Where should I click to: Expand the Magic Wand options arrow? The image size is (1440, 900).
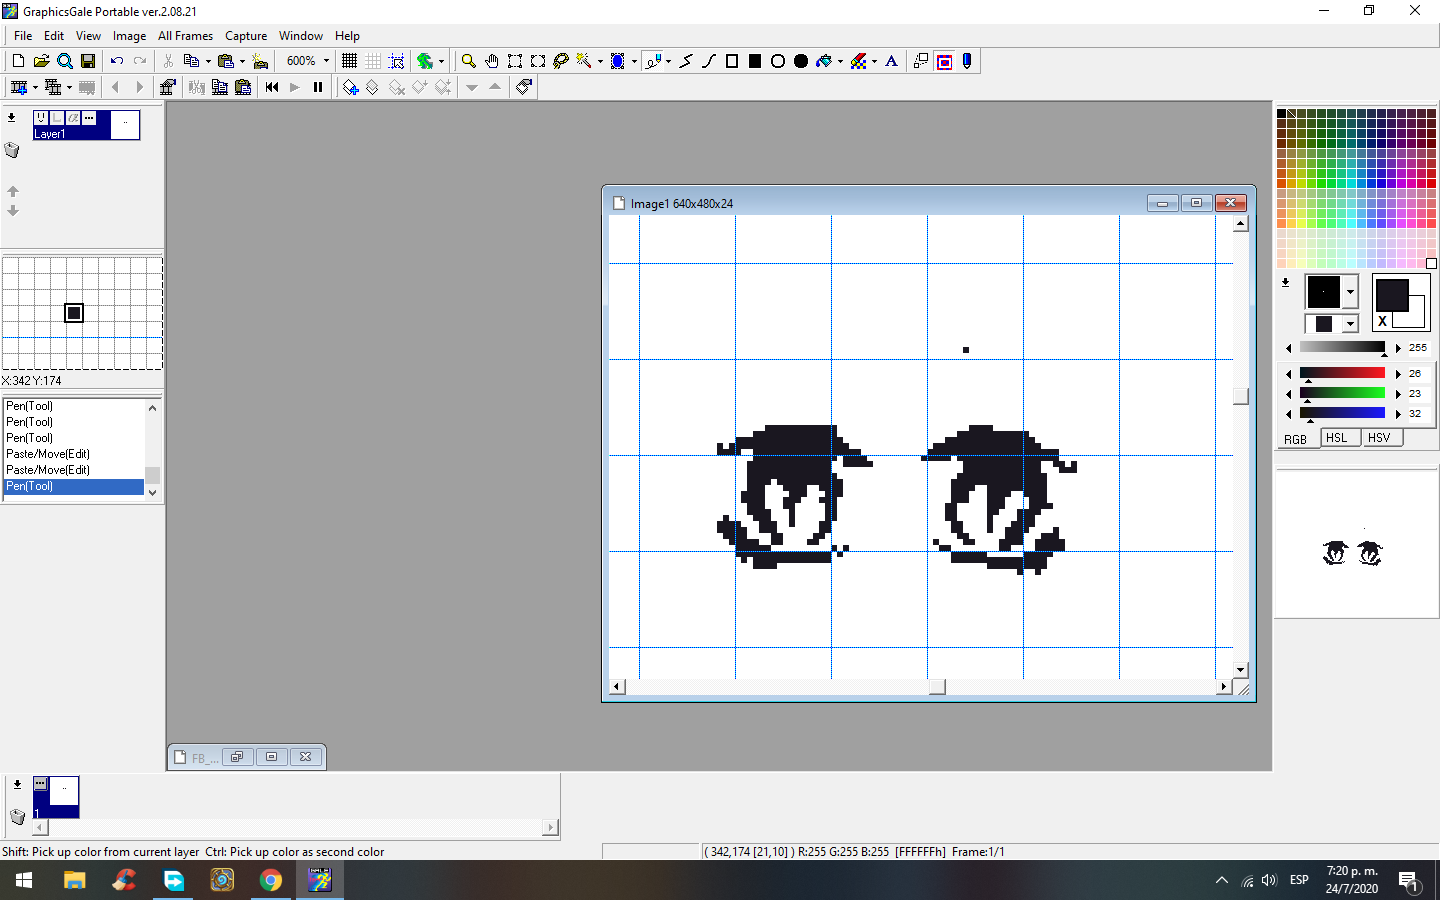[x=600, y=61]
